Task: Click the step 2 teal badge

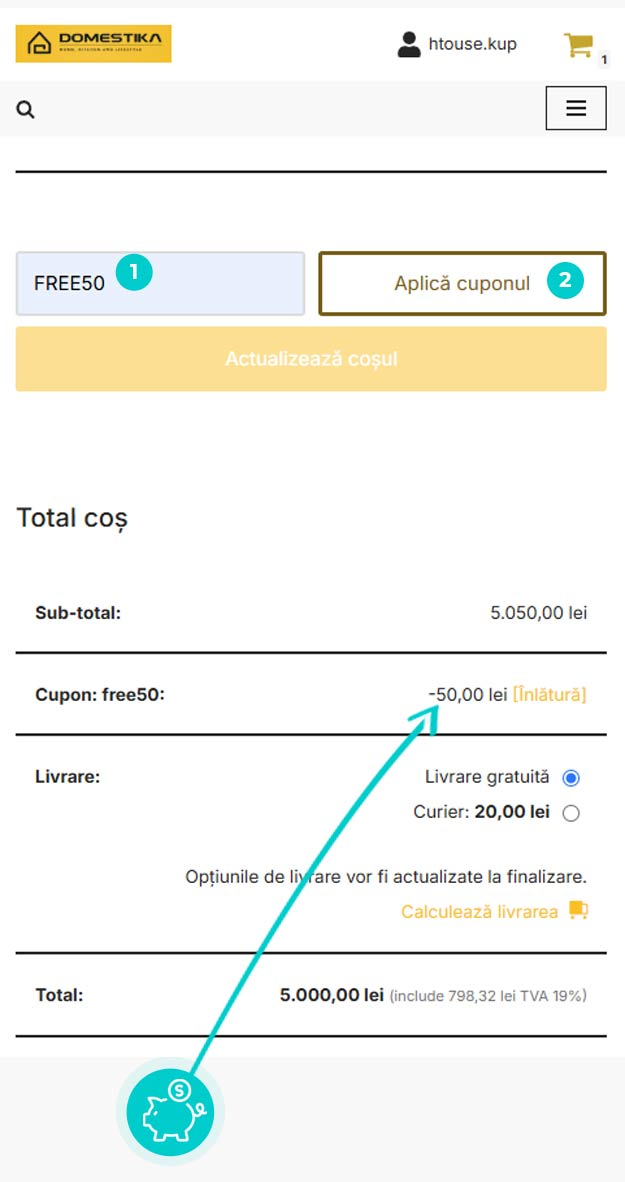Action: click(565, 281)
